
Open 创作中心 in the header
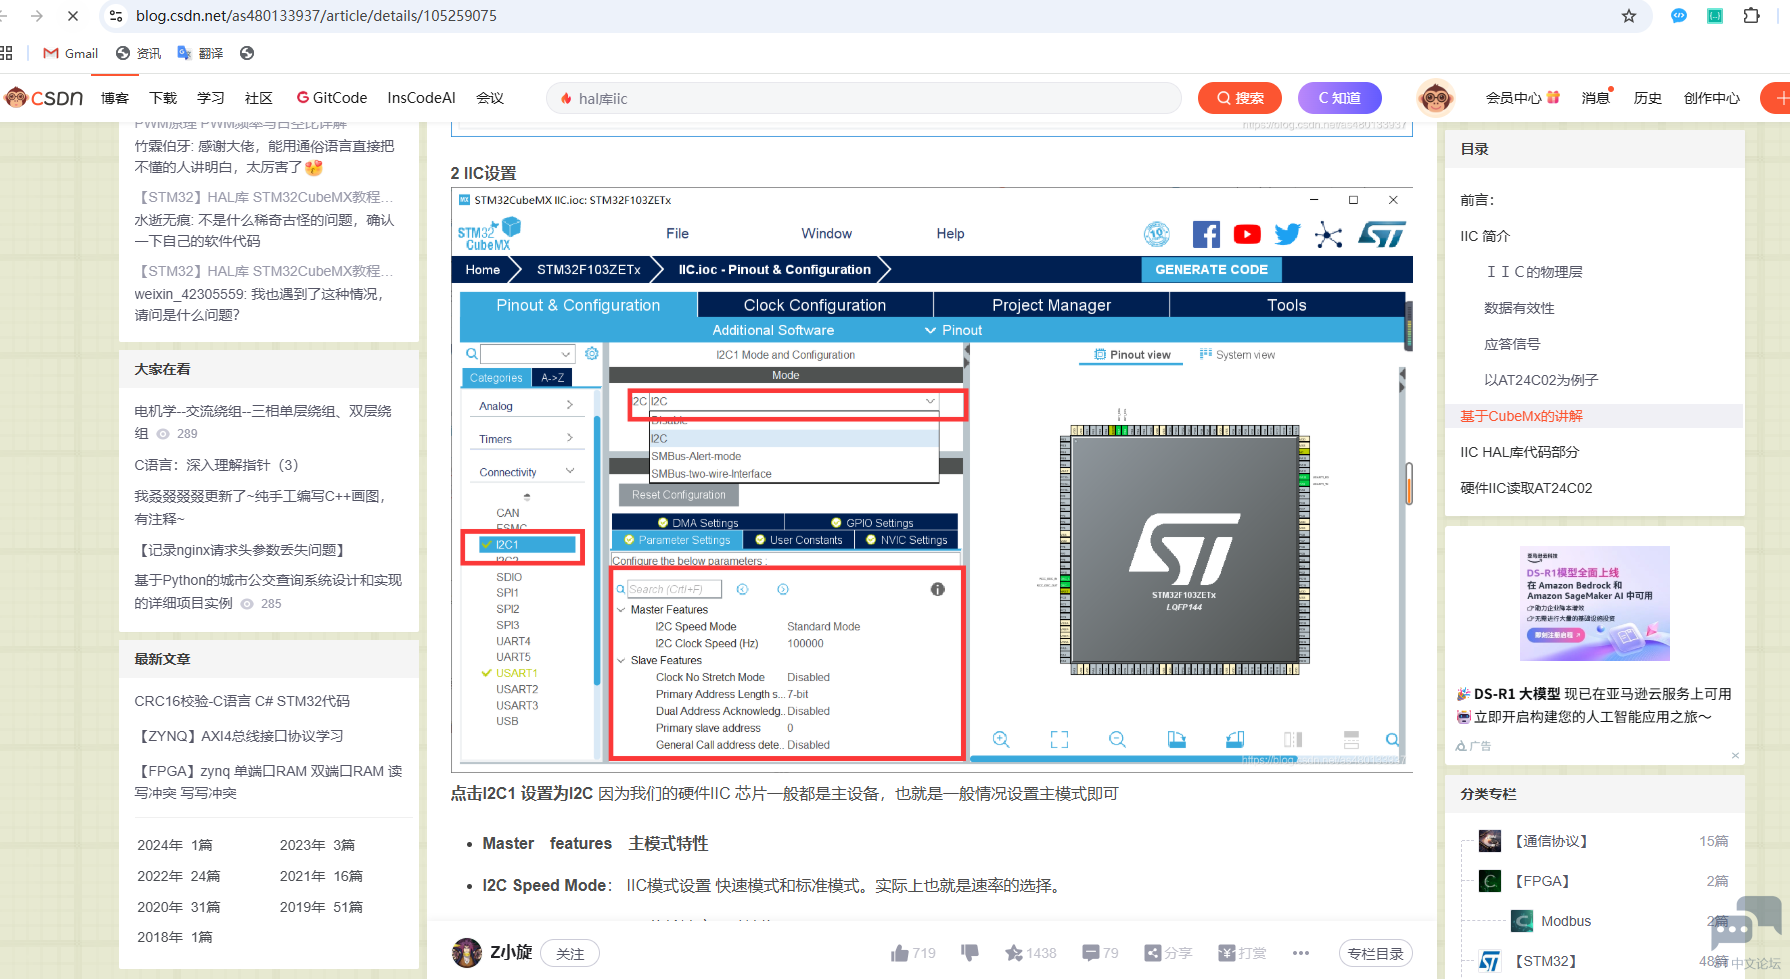(x=1712, y=98)
